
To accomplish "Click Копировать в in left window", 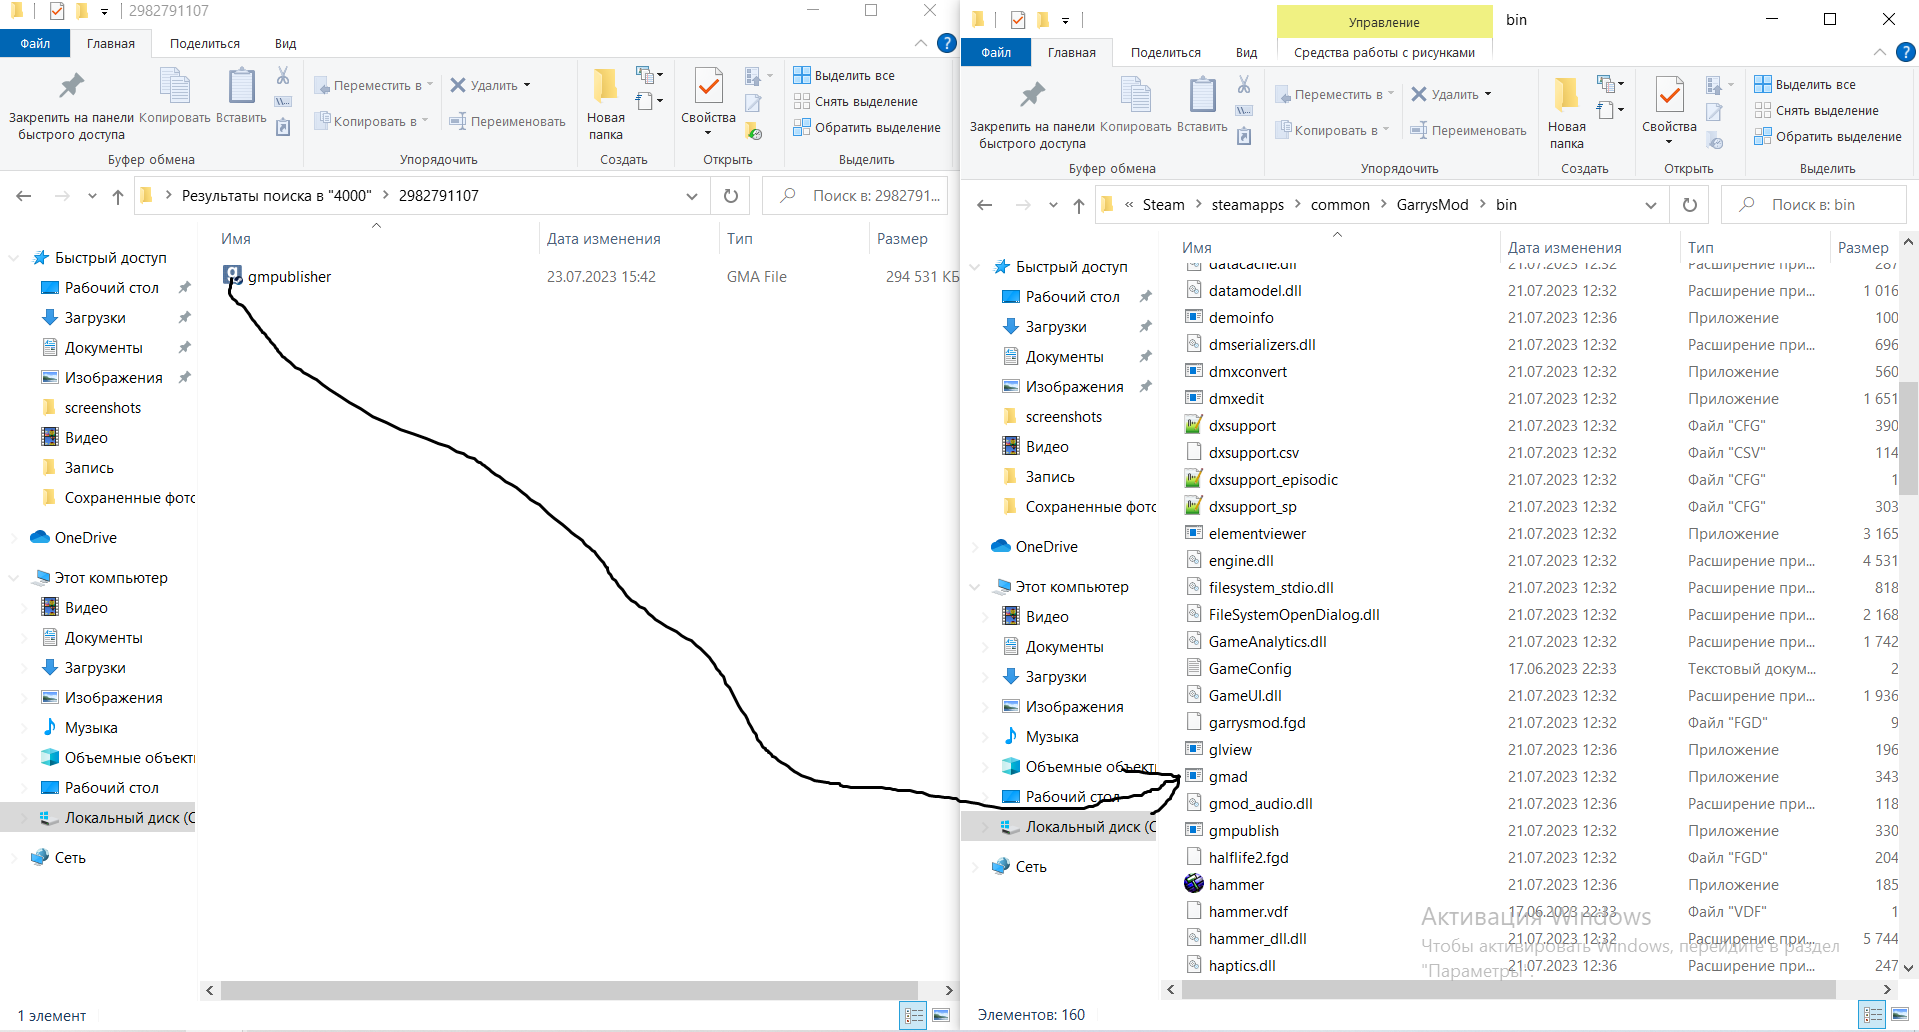I will click(372, 121).
